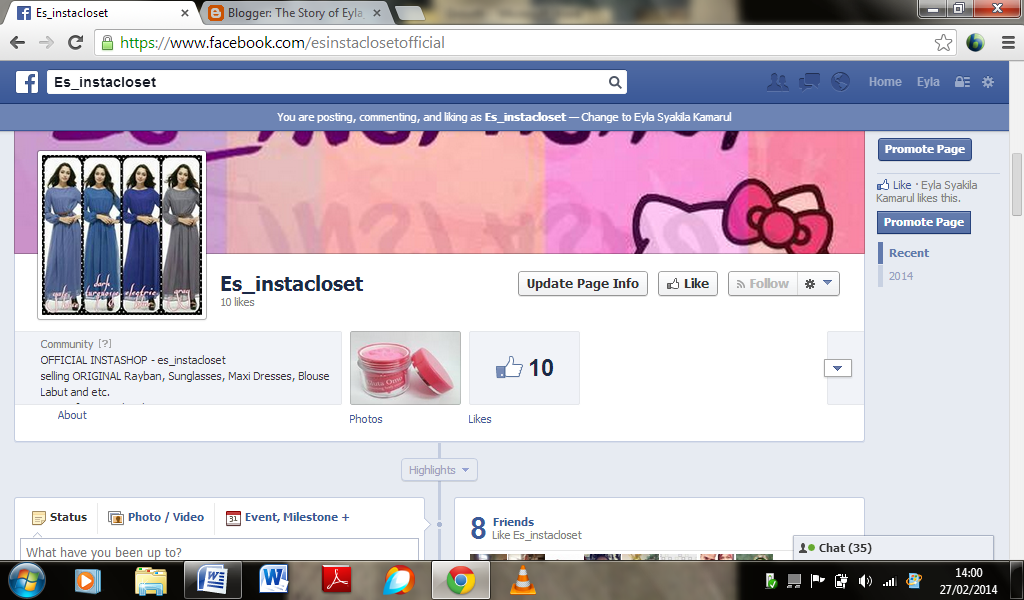Open the About link
Viewport: 1024px width, 600px height.
[x=72, y=415]
